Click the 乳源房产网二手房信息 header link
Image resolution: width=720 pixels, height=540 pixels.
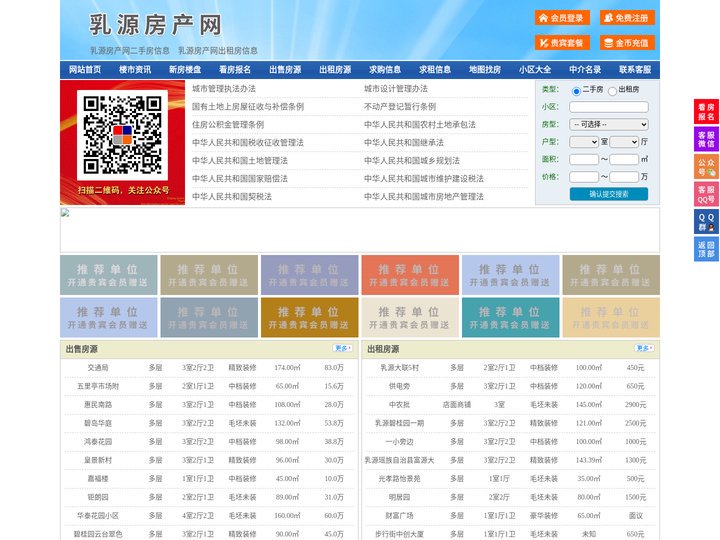coord(129,51)
